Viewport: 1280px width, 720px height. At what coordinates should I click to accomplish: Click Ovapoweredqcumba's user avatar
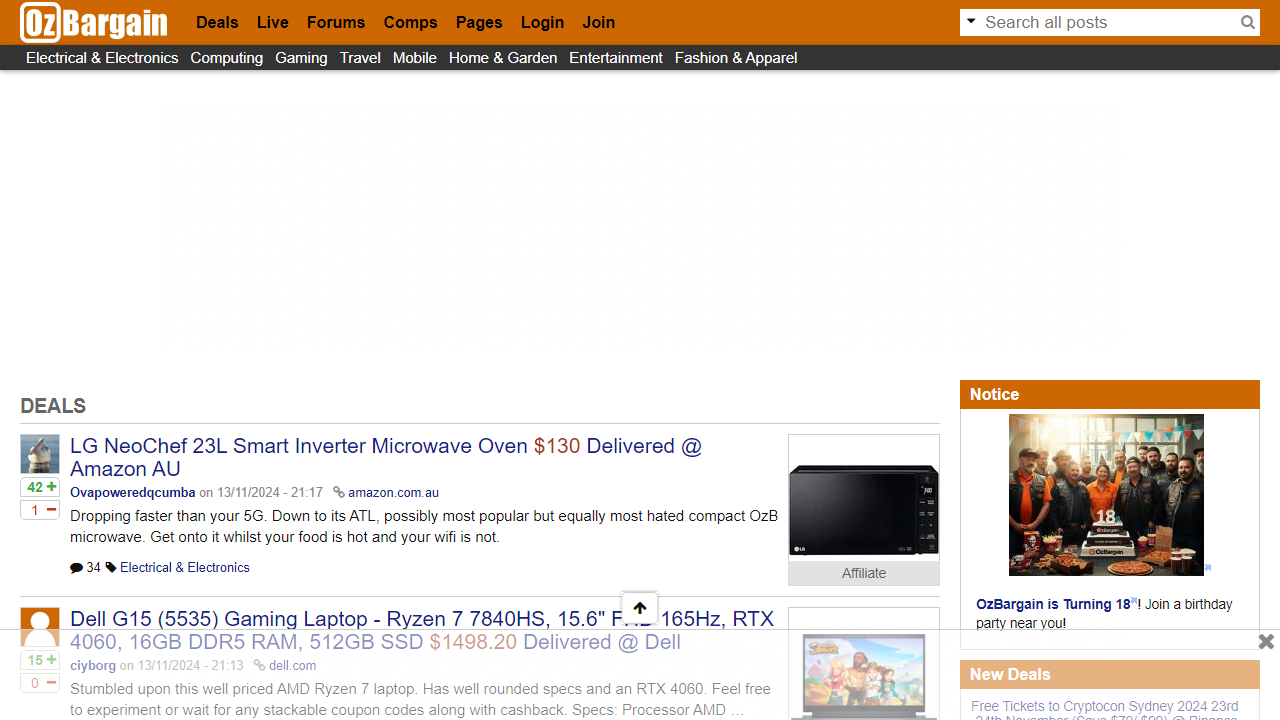[40, 454]
